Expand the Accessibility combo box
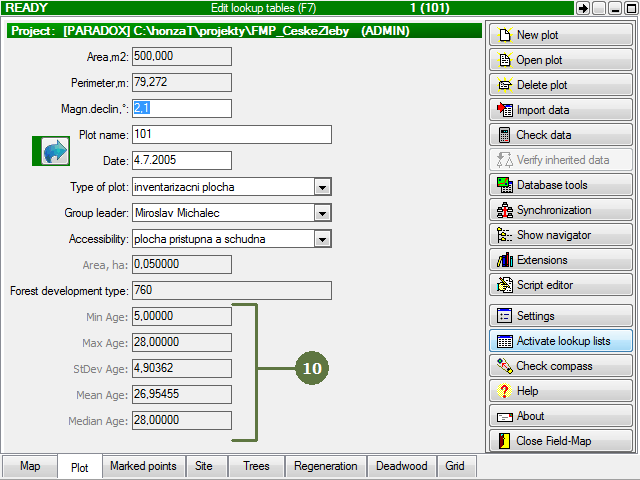Image resolution: width=640 pixels, height=480 pixels. coord(322,238)
